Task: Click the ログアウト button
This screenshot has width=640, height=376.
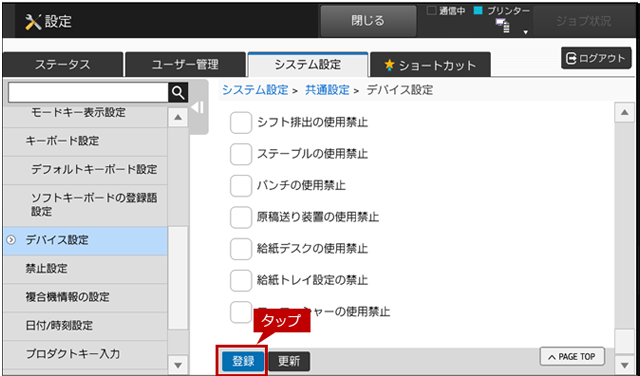Action: 596,58
